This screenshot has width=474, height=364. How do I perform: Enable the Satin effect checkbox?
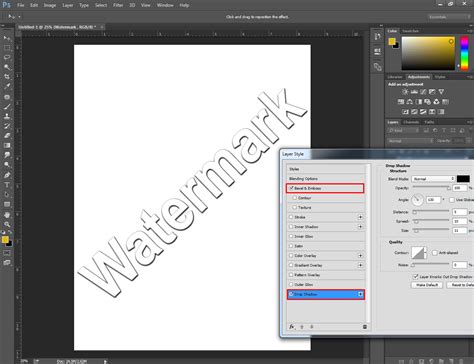pyautogui.click(x=291, y=246)
